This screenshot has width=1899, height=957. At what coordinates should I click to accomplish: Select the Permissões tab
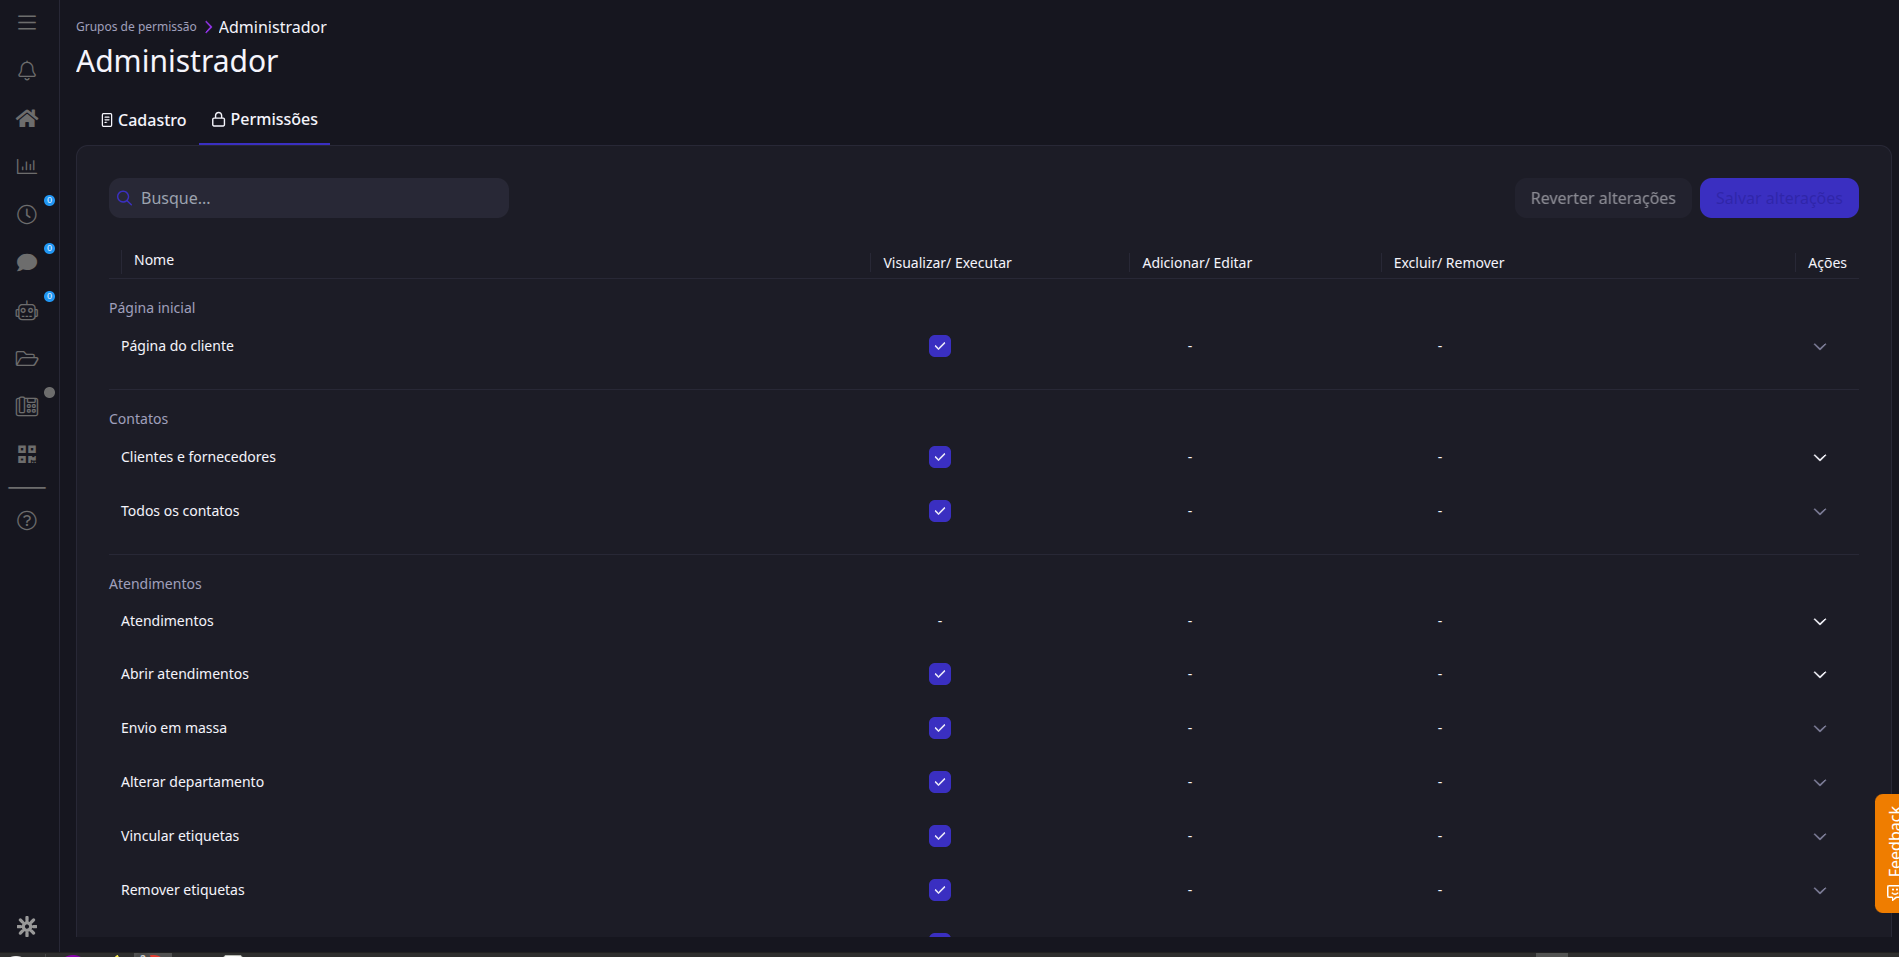(265, 119)
